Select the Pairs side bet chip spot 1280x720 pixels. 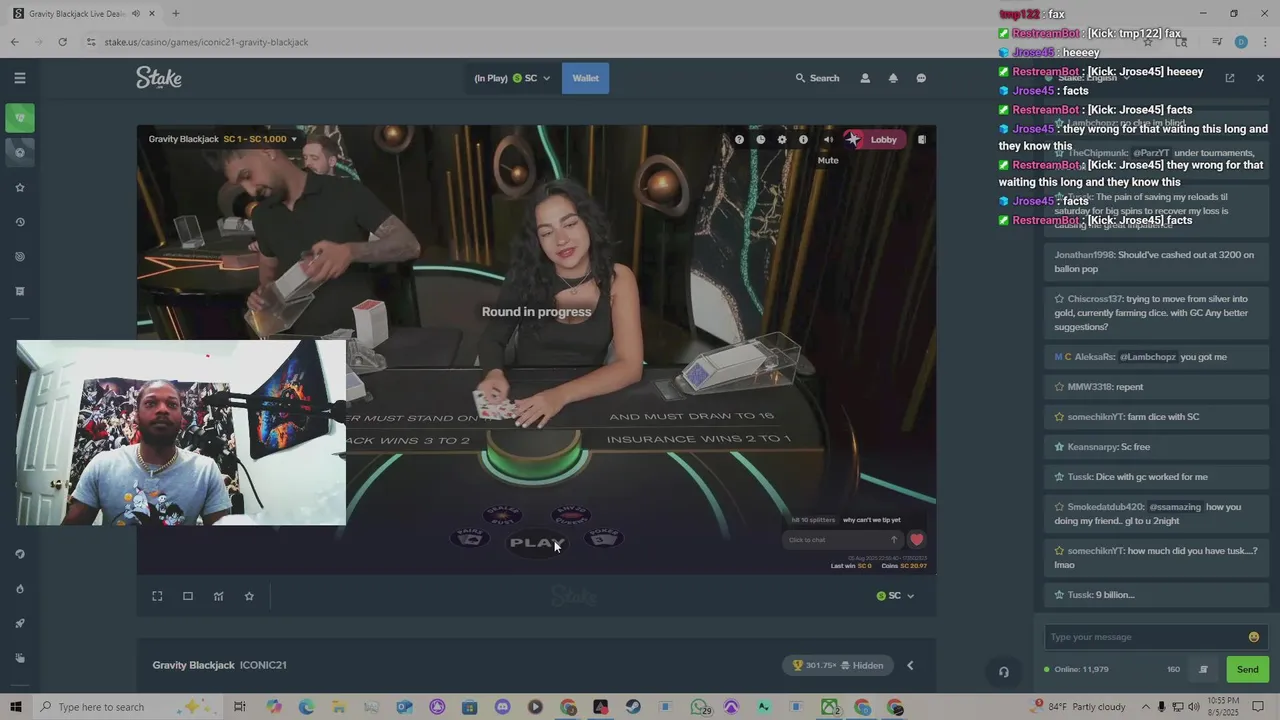(470, 538)
